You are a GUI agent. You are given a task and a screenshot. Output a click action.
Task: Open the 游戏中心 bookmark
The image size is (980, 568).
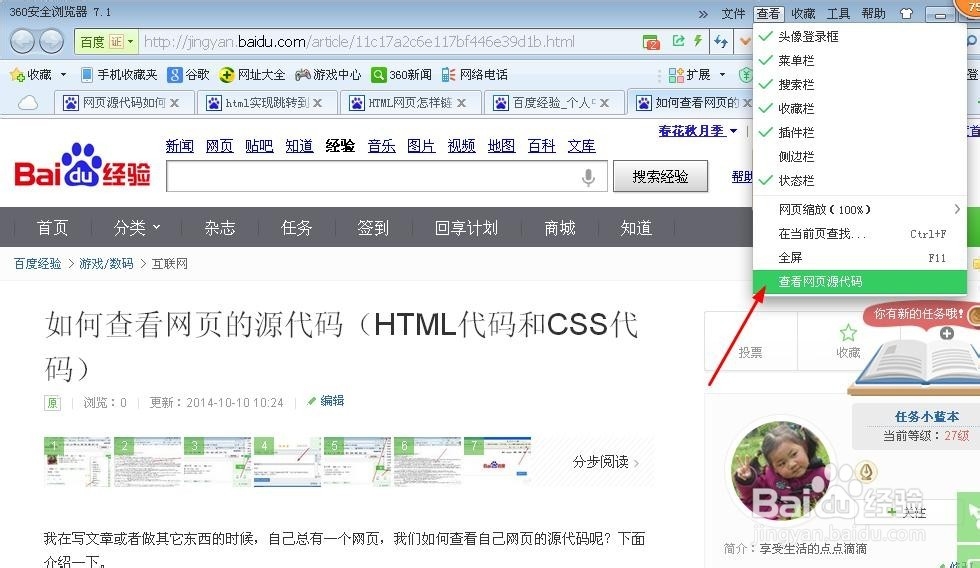click(x=328, y=75)
